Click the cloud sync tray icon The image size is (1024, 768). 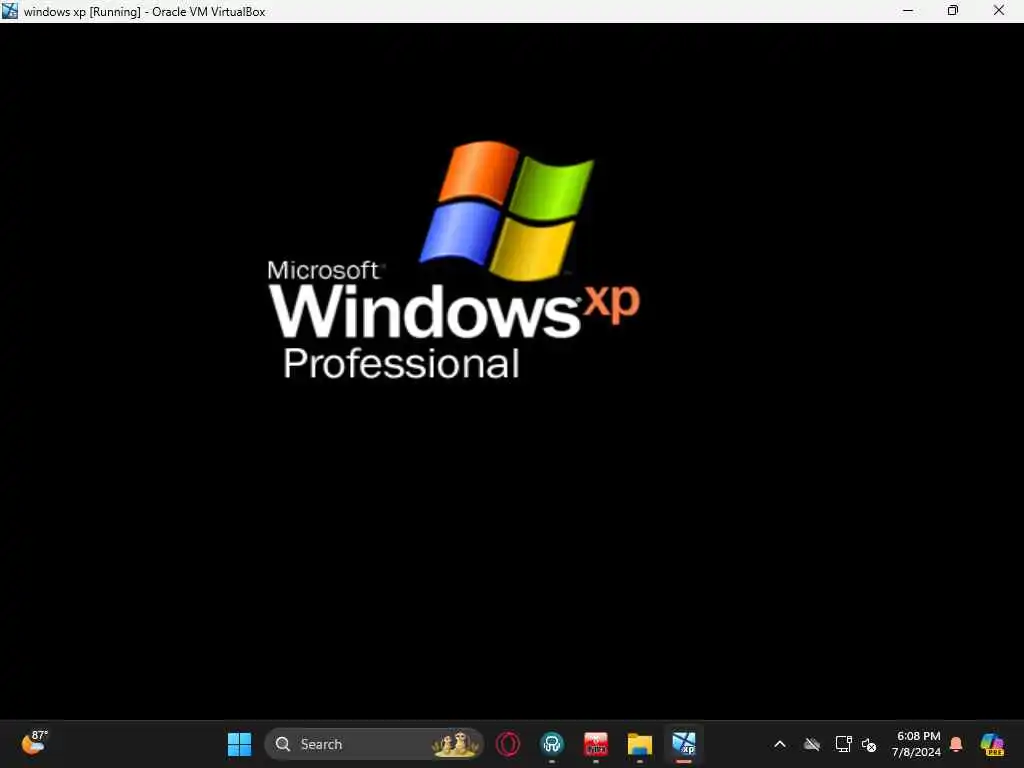pos(812,744)
